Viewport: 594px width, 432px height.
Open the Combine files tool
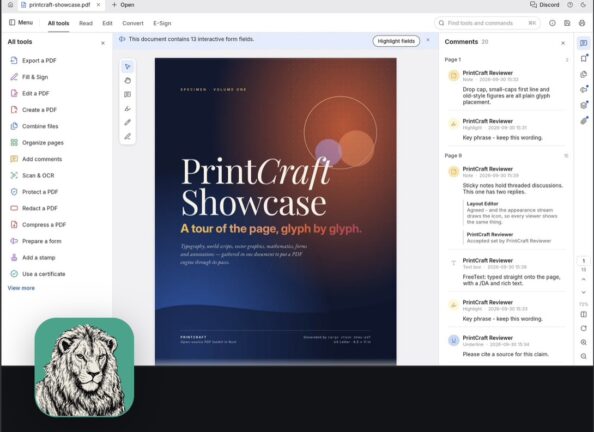click(34, 126)
